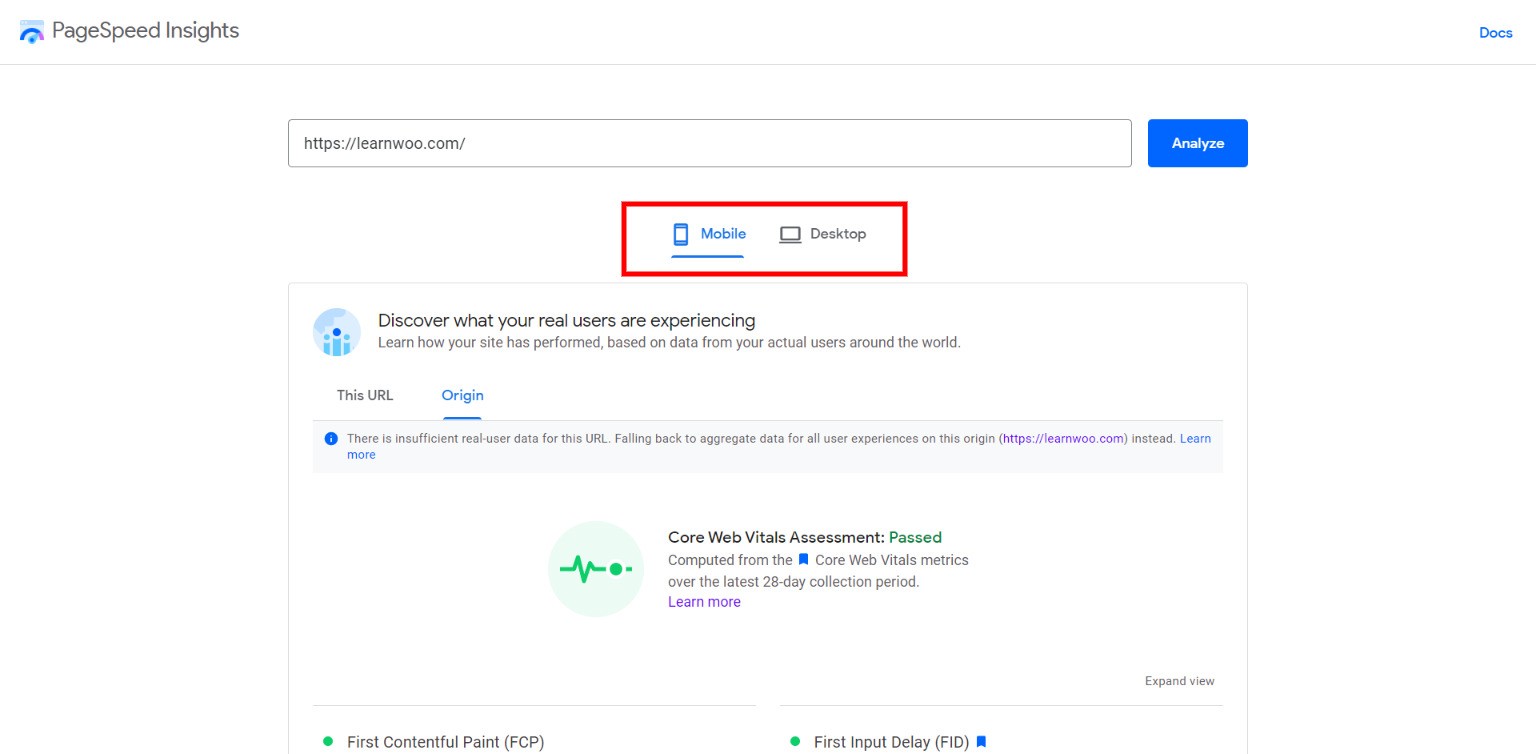Click the blue info icon in the notice
The width and height of the screenshot is (1536, 754).
click(x=331, y=439)
